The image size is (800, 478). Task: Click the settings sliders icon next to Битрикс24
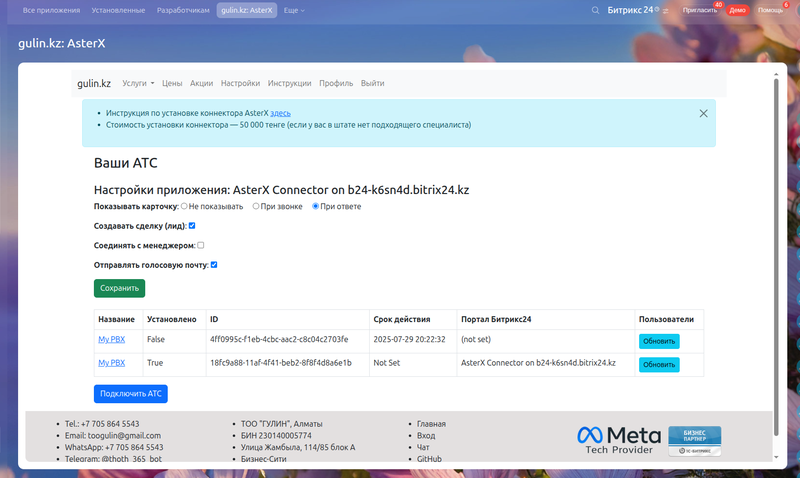click(665, 11)
